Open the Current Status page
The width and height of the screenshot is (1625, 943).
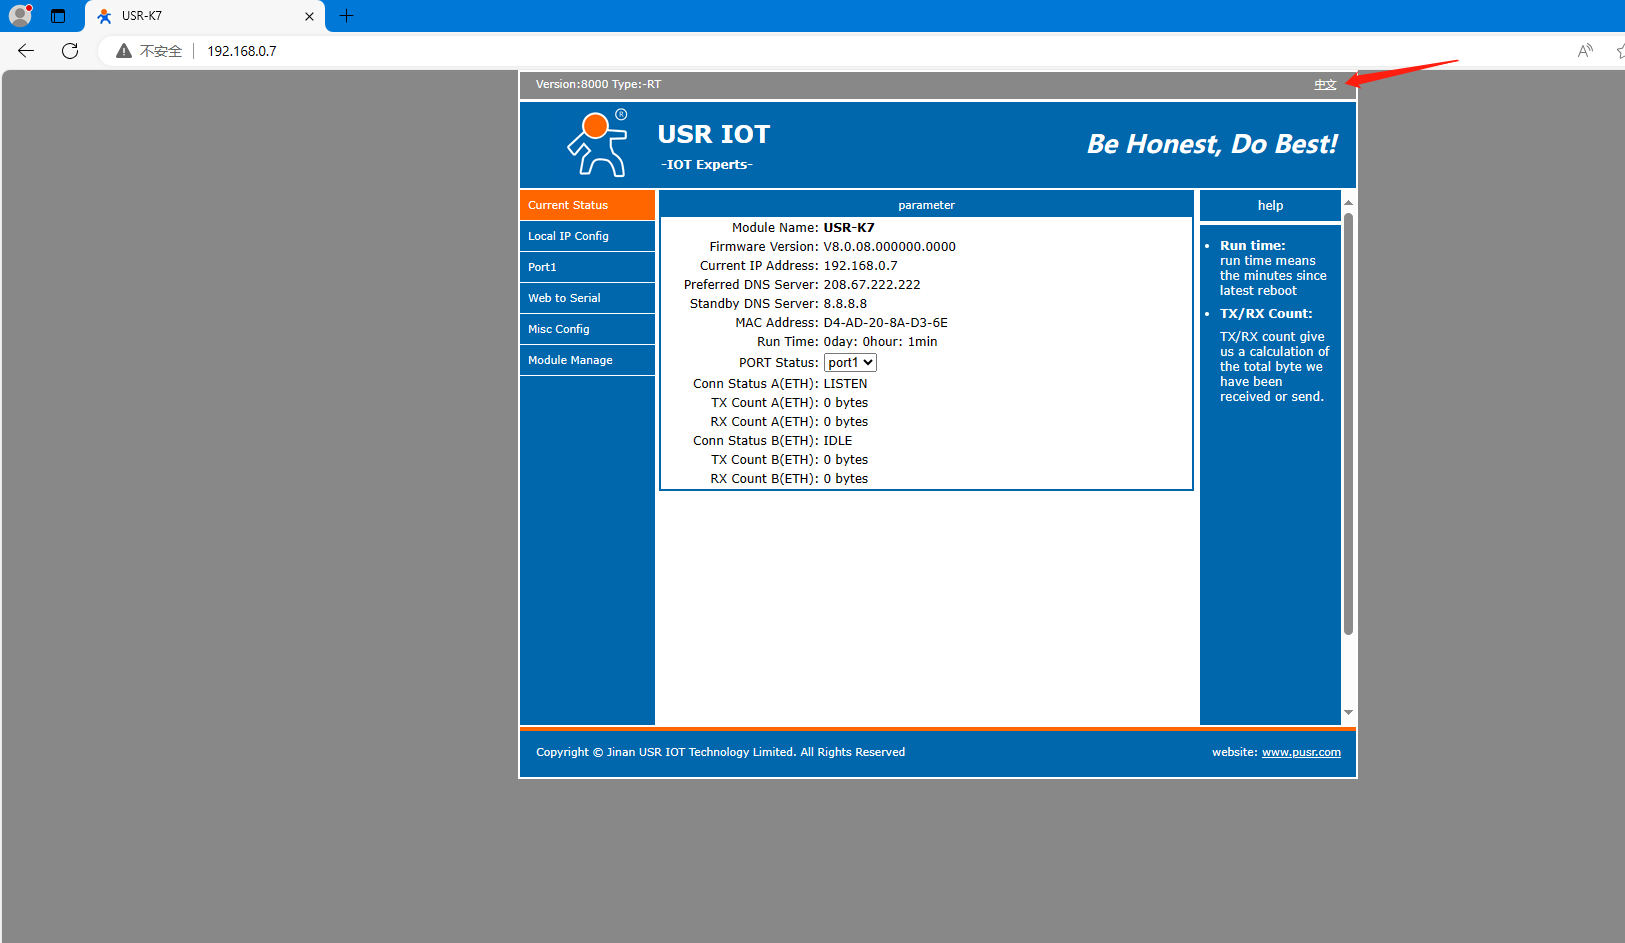[587, 205]
